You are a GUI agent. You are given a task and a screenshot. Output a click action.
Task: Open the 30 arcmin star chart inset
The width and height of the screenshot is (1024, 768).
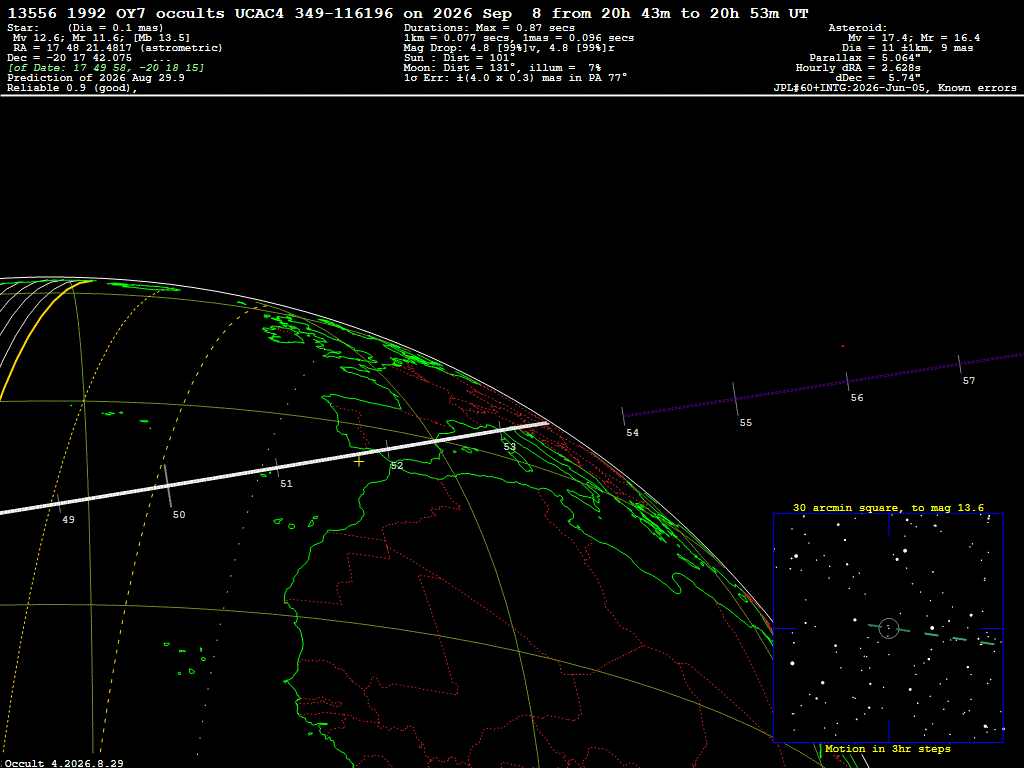888,628
